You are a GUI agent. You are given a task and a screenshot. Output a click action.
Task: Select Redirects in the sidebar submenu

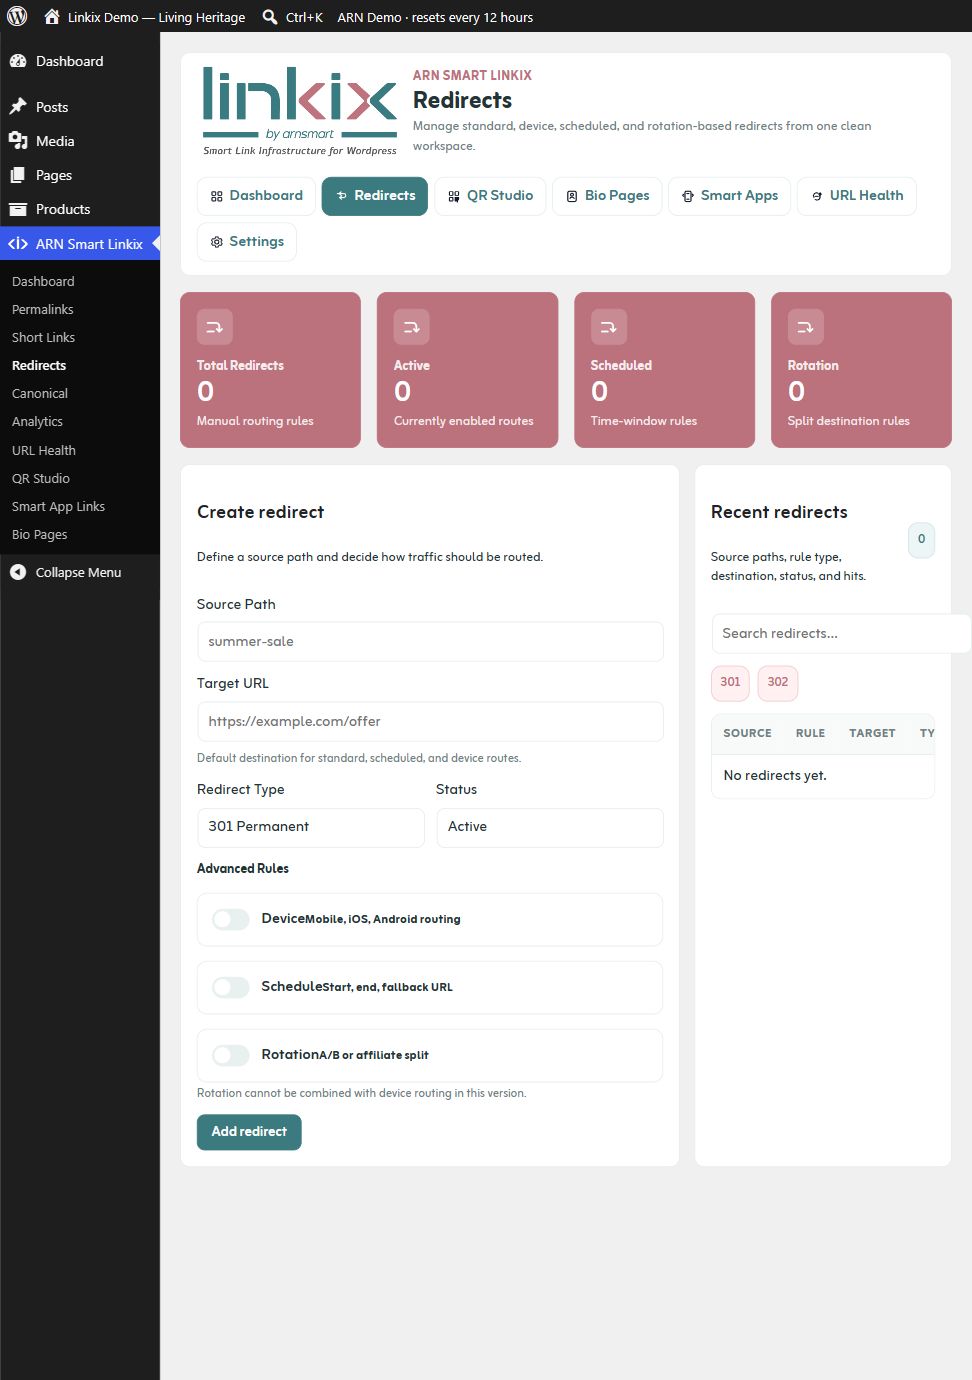(39, 365)
